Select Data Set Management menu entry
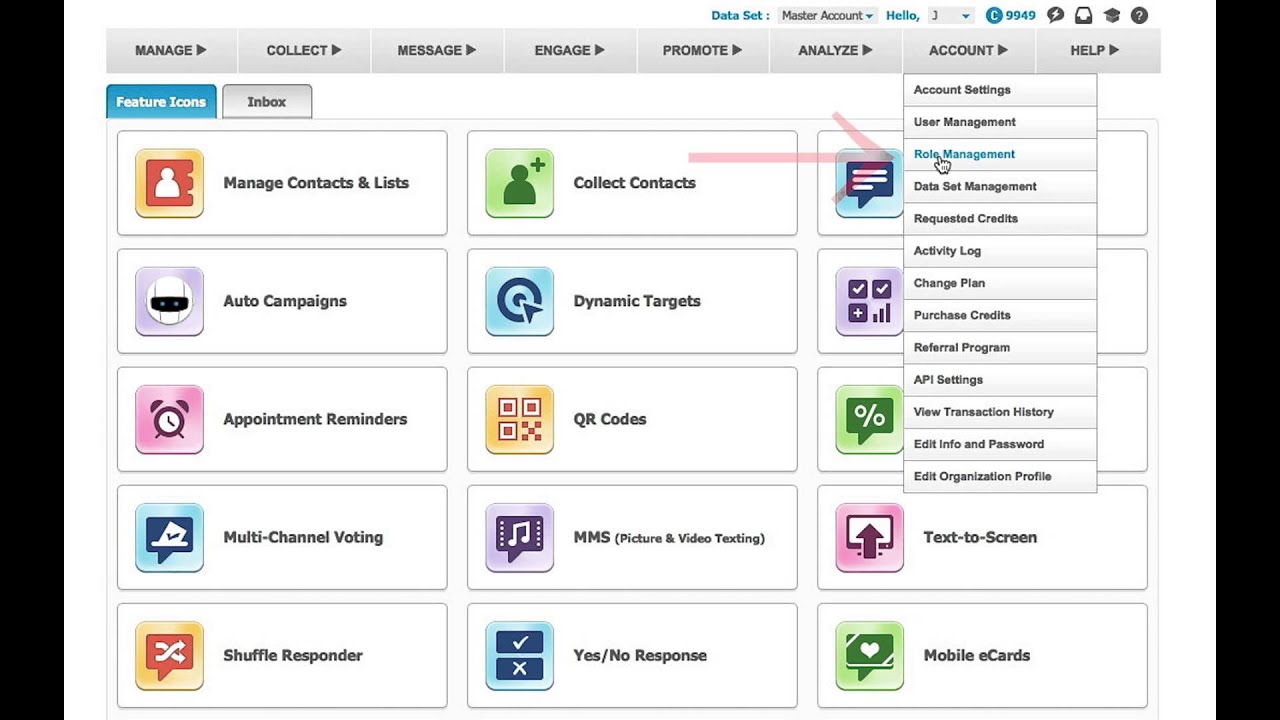The width and height of the screenshot is (1280, 720). 1000,186
